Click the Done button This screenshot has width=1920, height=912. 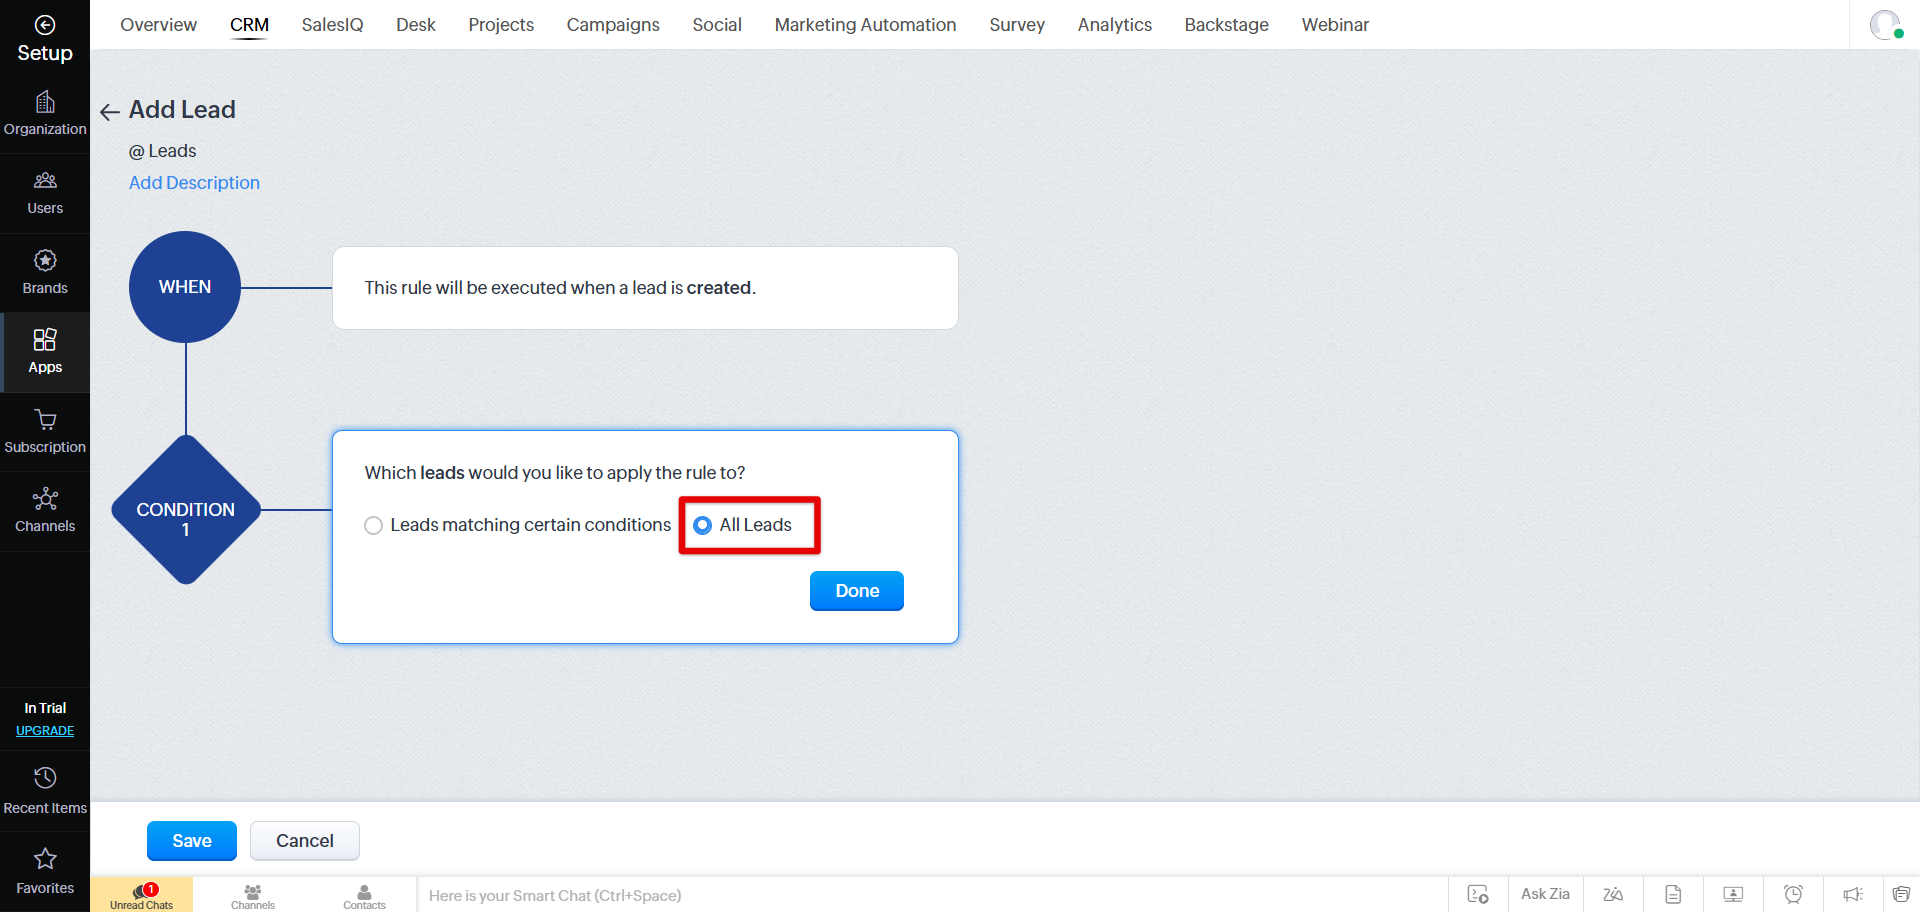(x=857, y=591)
